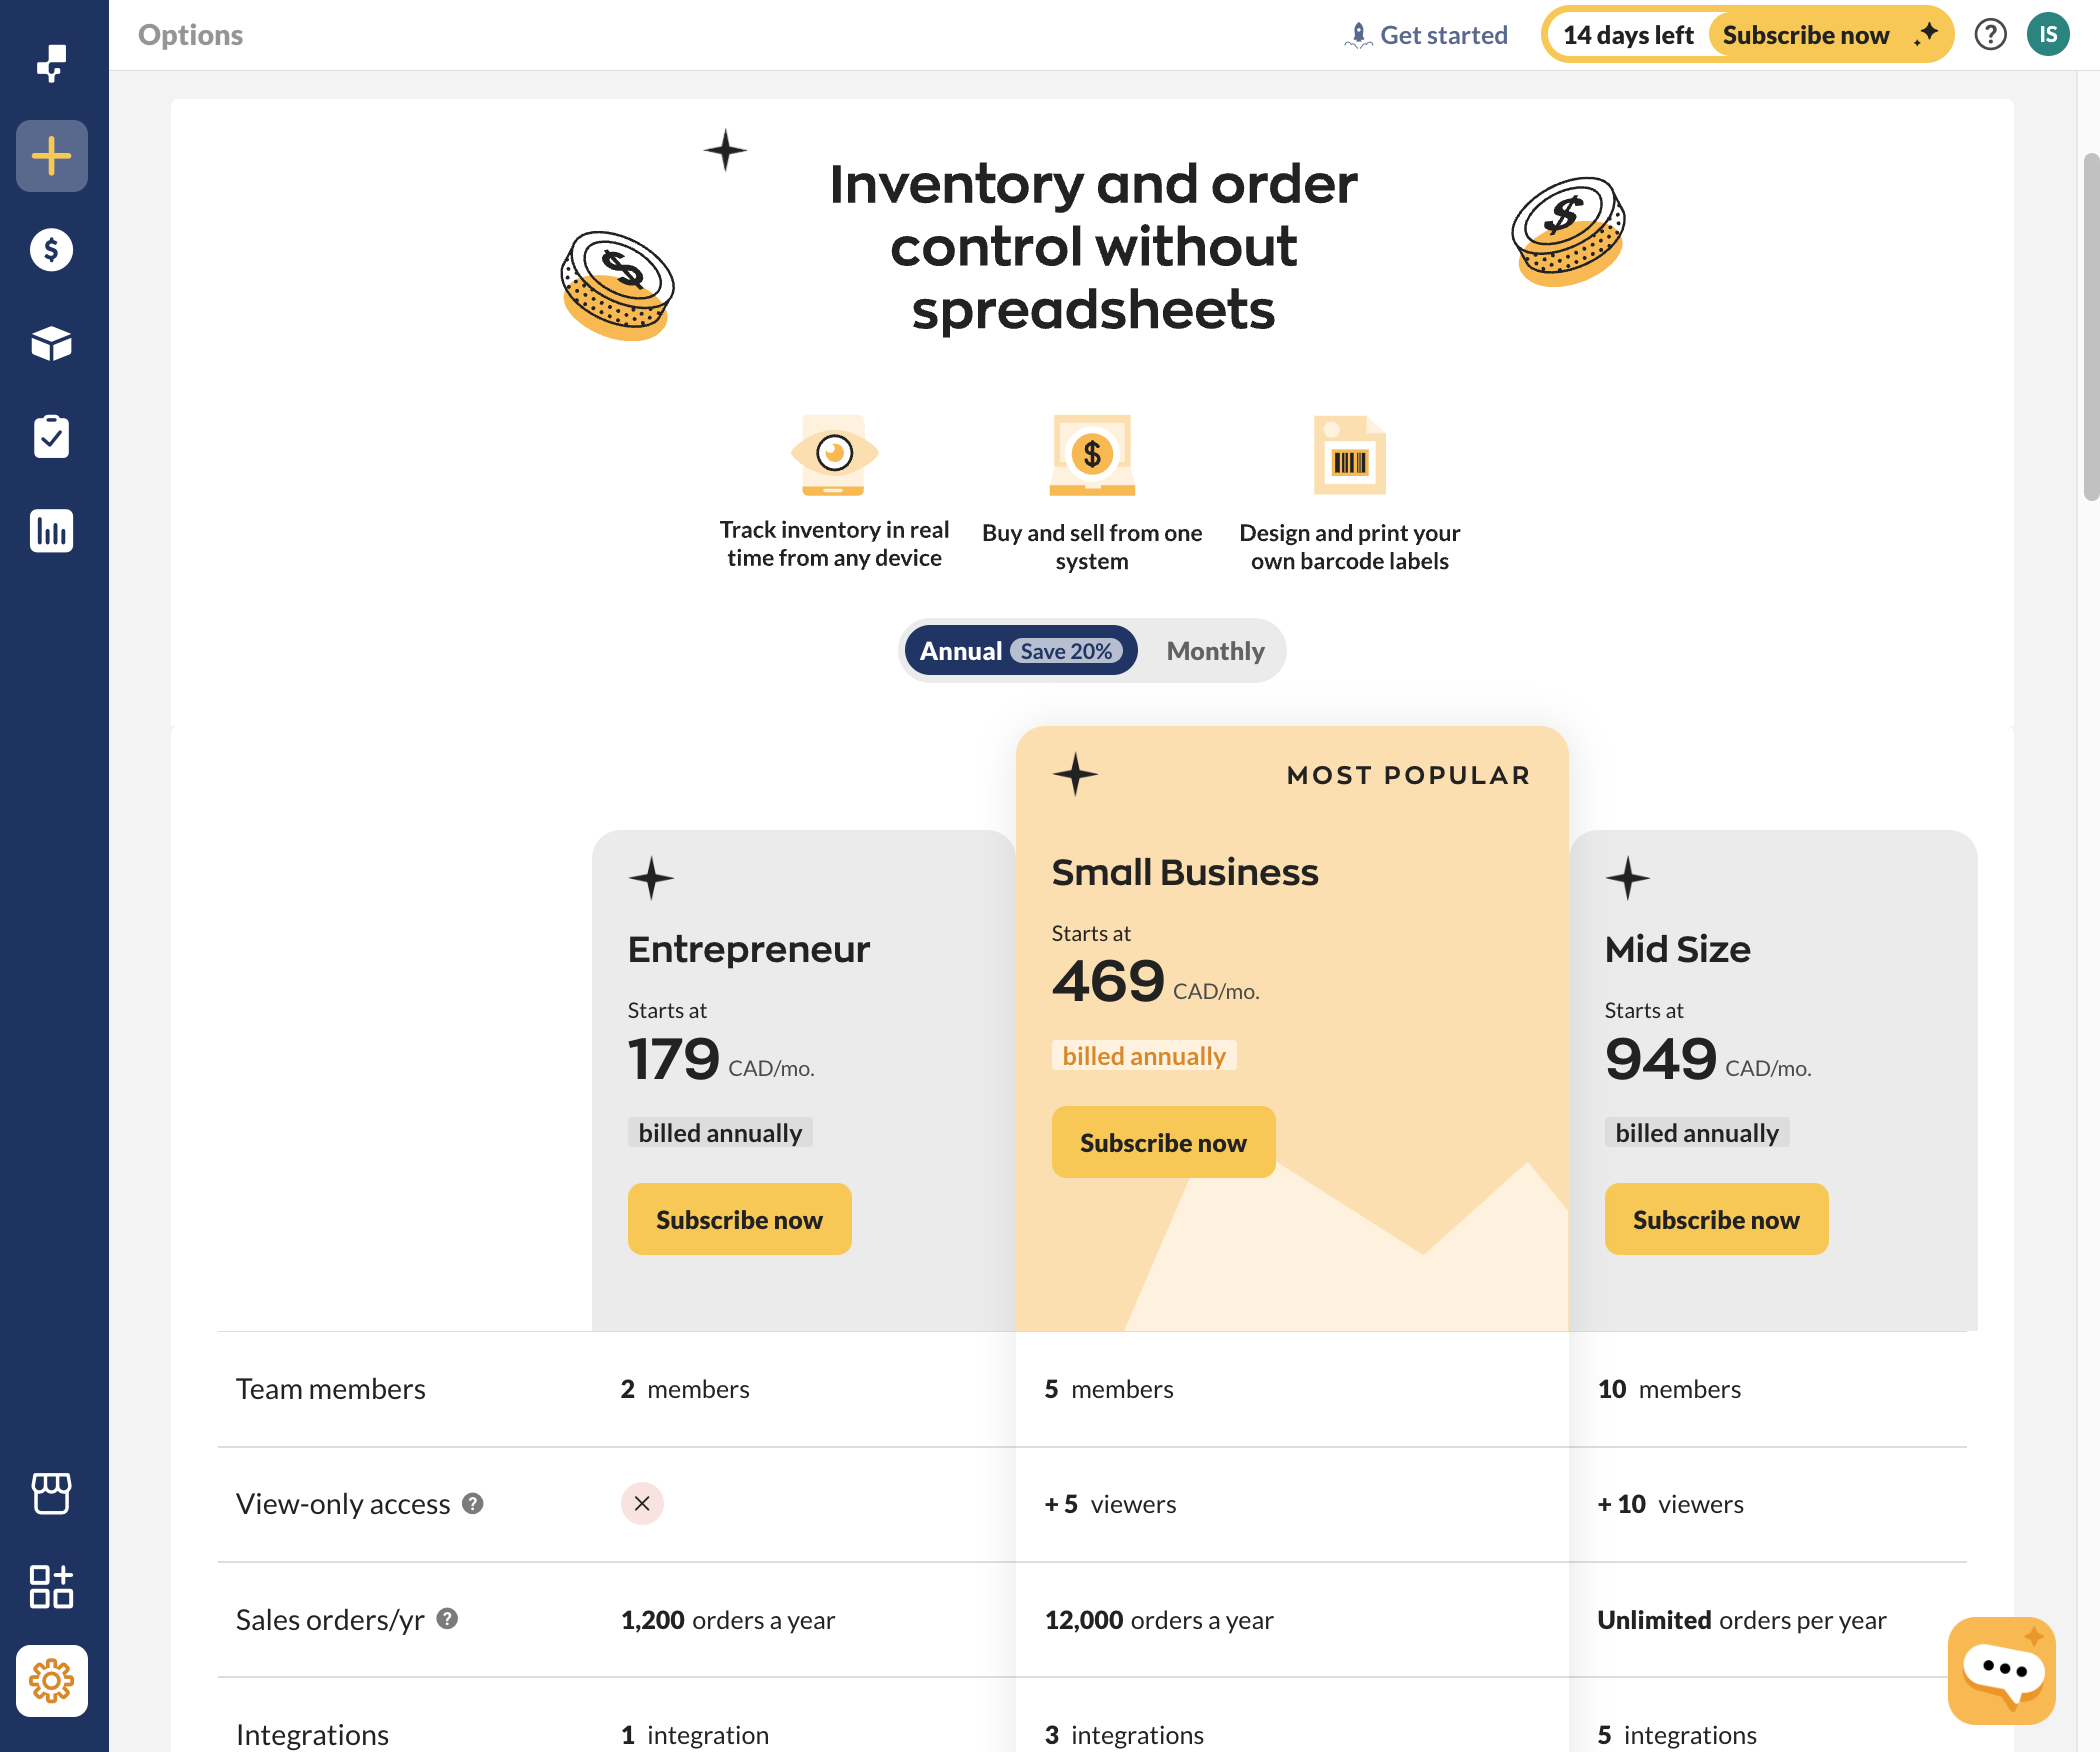Open the inventory box sidebar icon
The height and width of the screenshot is (1752, 2100).
click(x=52, y=343)
